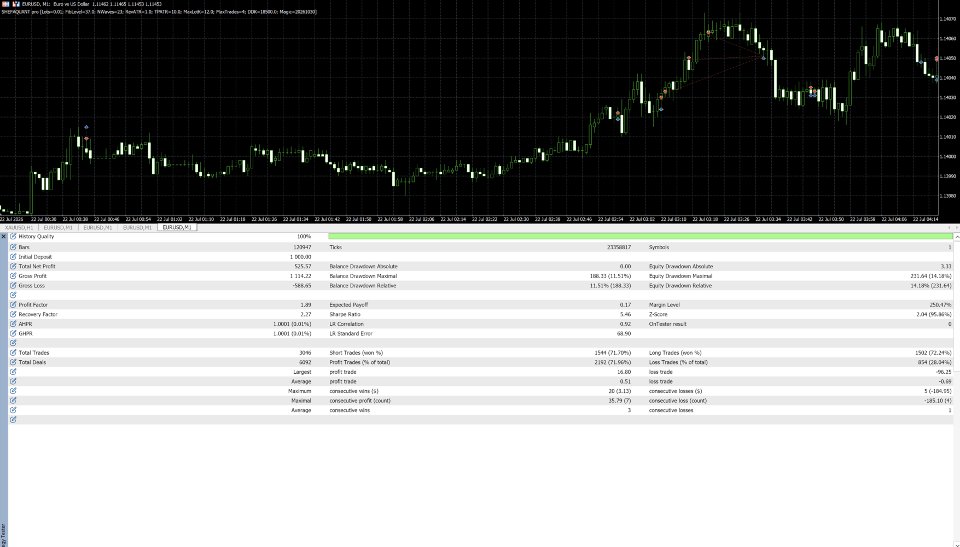Click the edit icon beside Total Net Profit

pos(13,266)
